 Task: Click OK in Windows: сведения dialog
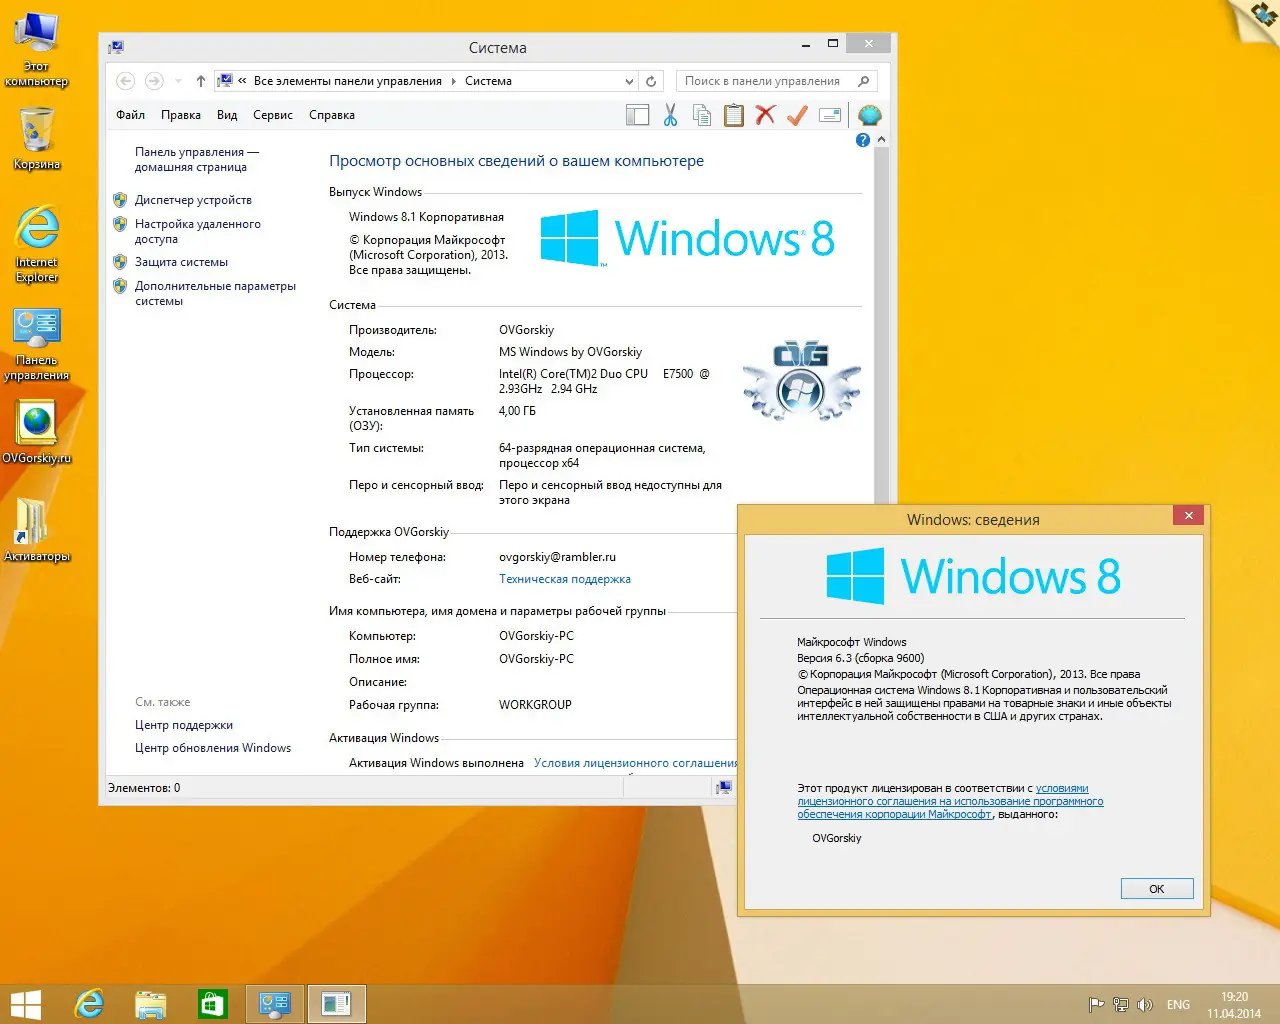tap(1157, 889)
